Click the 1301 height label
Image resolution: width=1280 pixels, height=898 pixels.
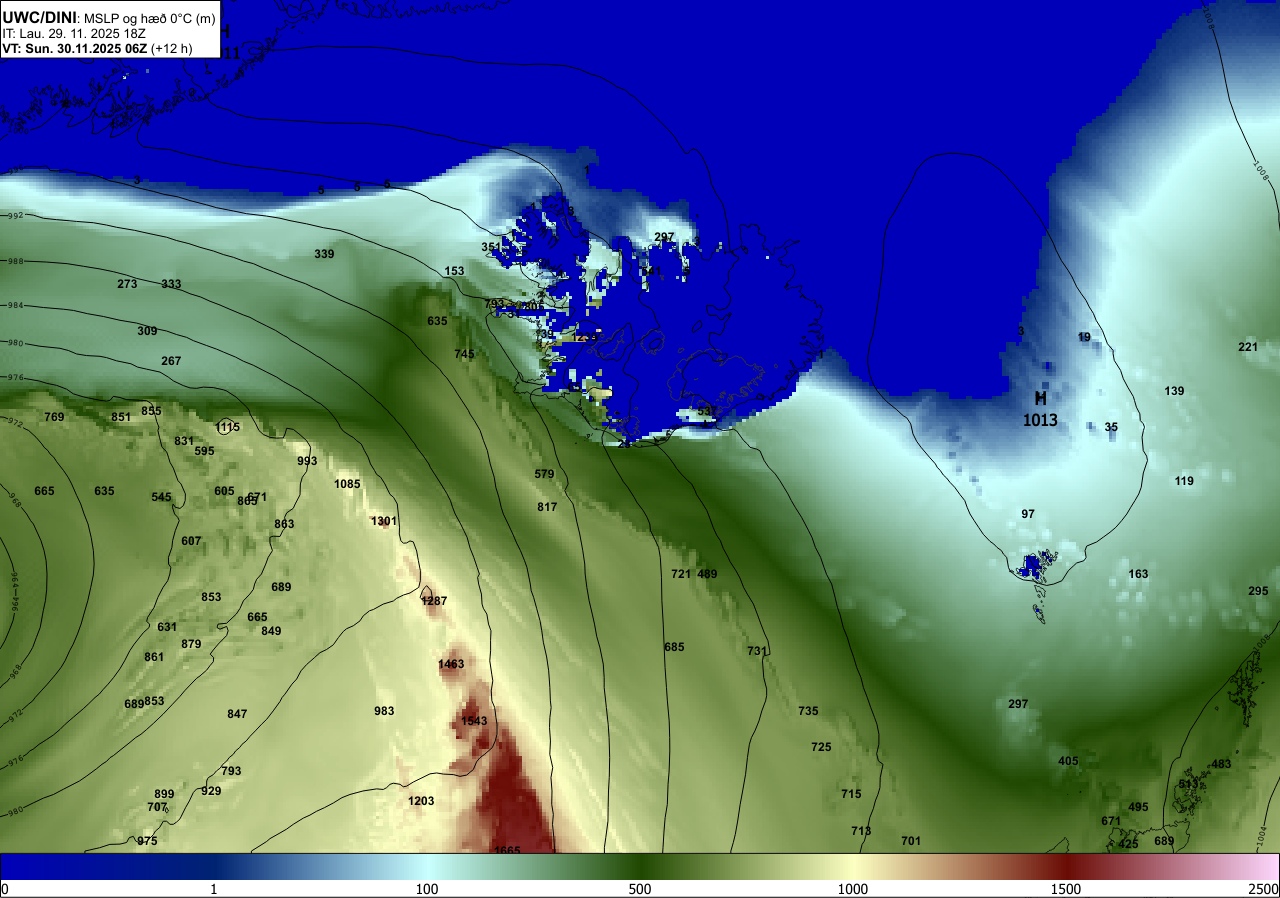pyautogui.click(x=384, y=521)
